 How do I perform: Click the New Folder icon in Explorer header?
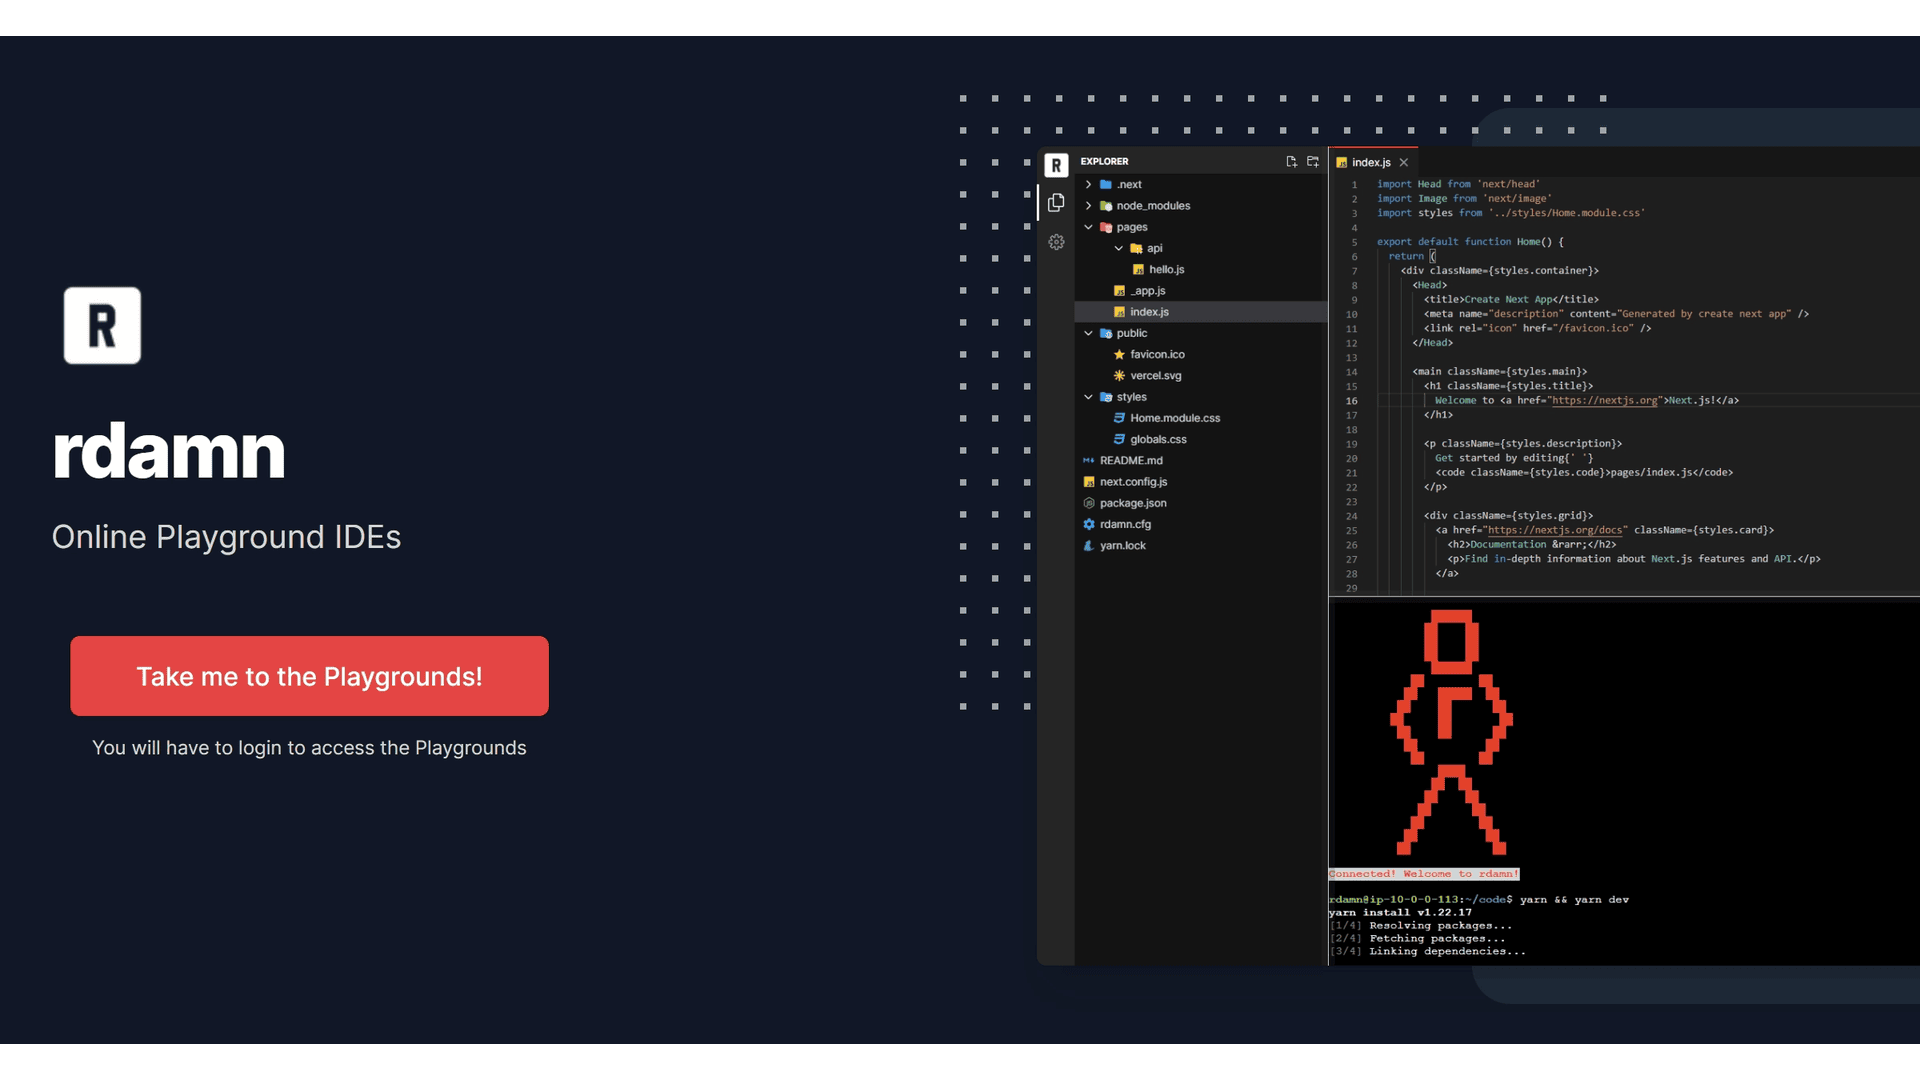click(1312, 161)
